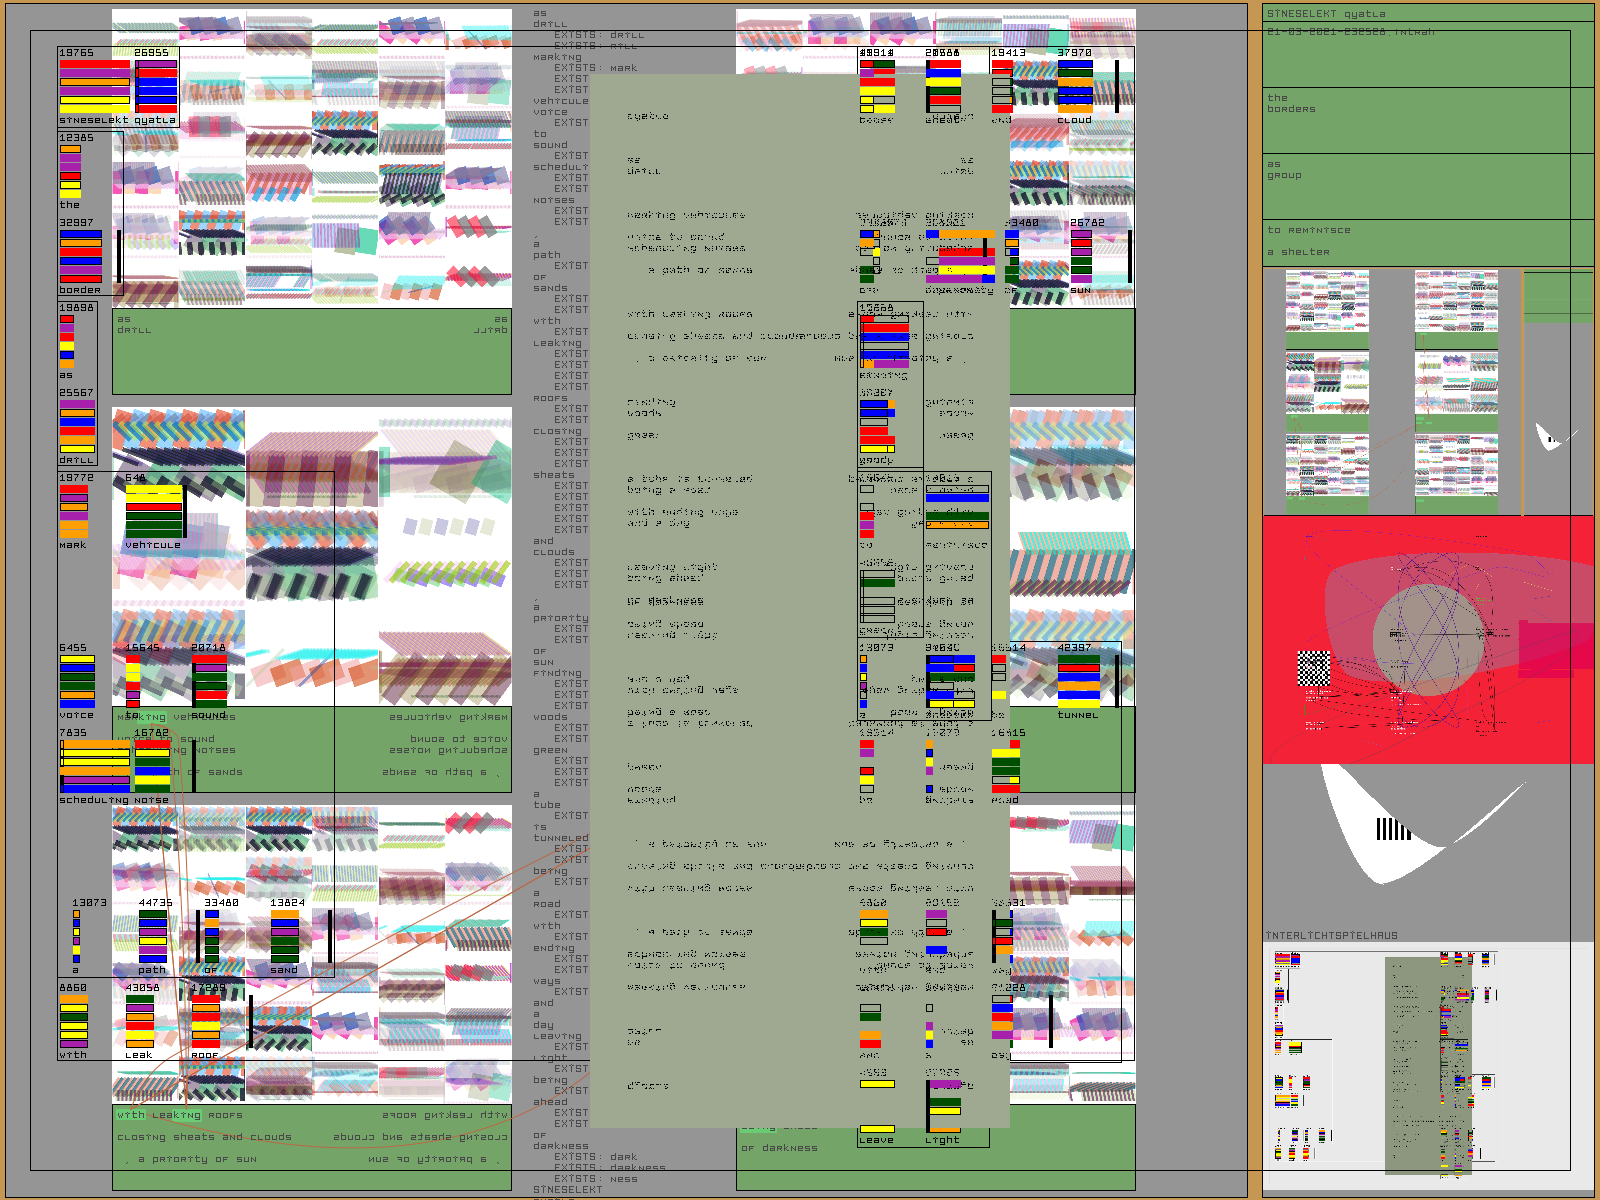Click the INTERLICHTSPIELHAUS label
The image size is (1600, 1200).
pyautogui.click(x=1331, y=936)
